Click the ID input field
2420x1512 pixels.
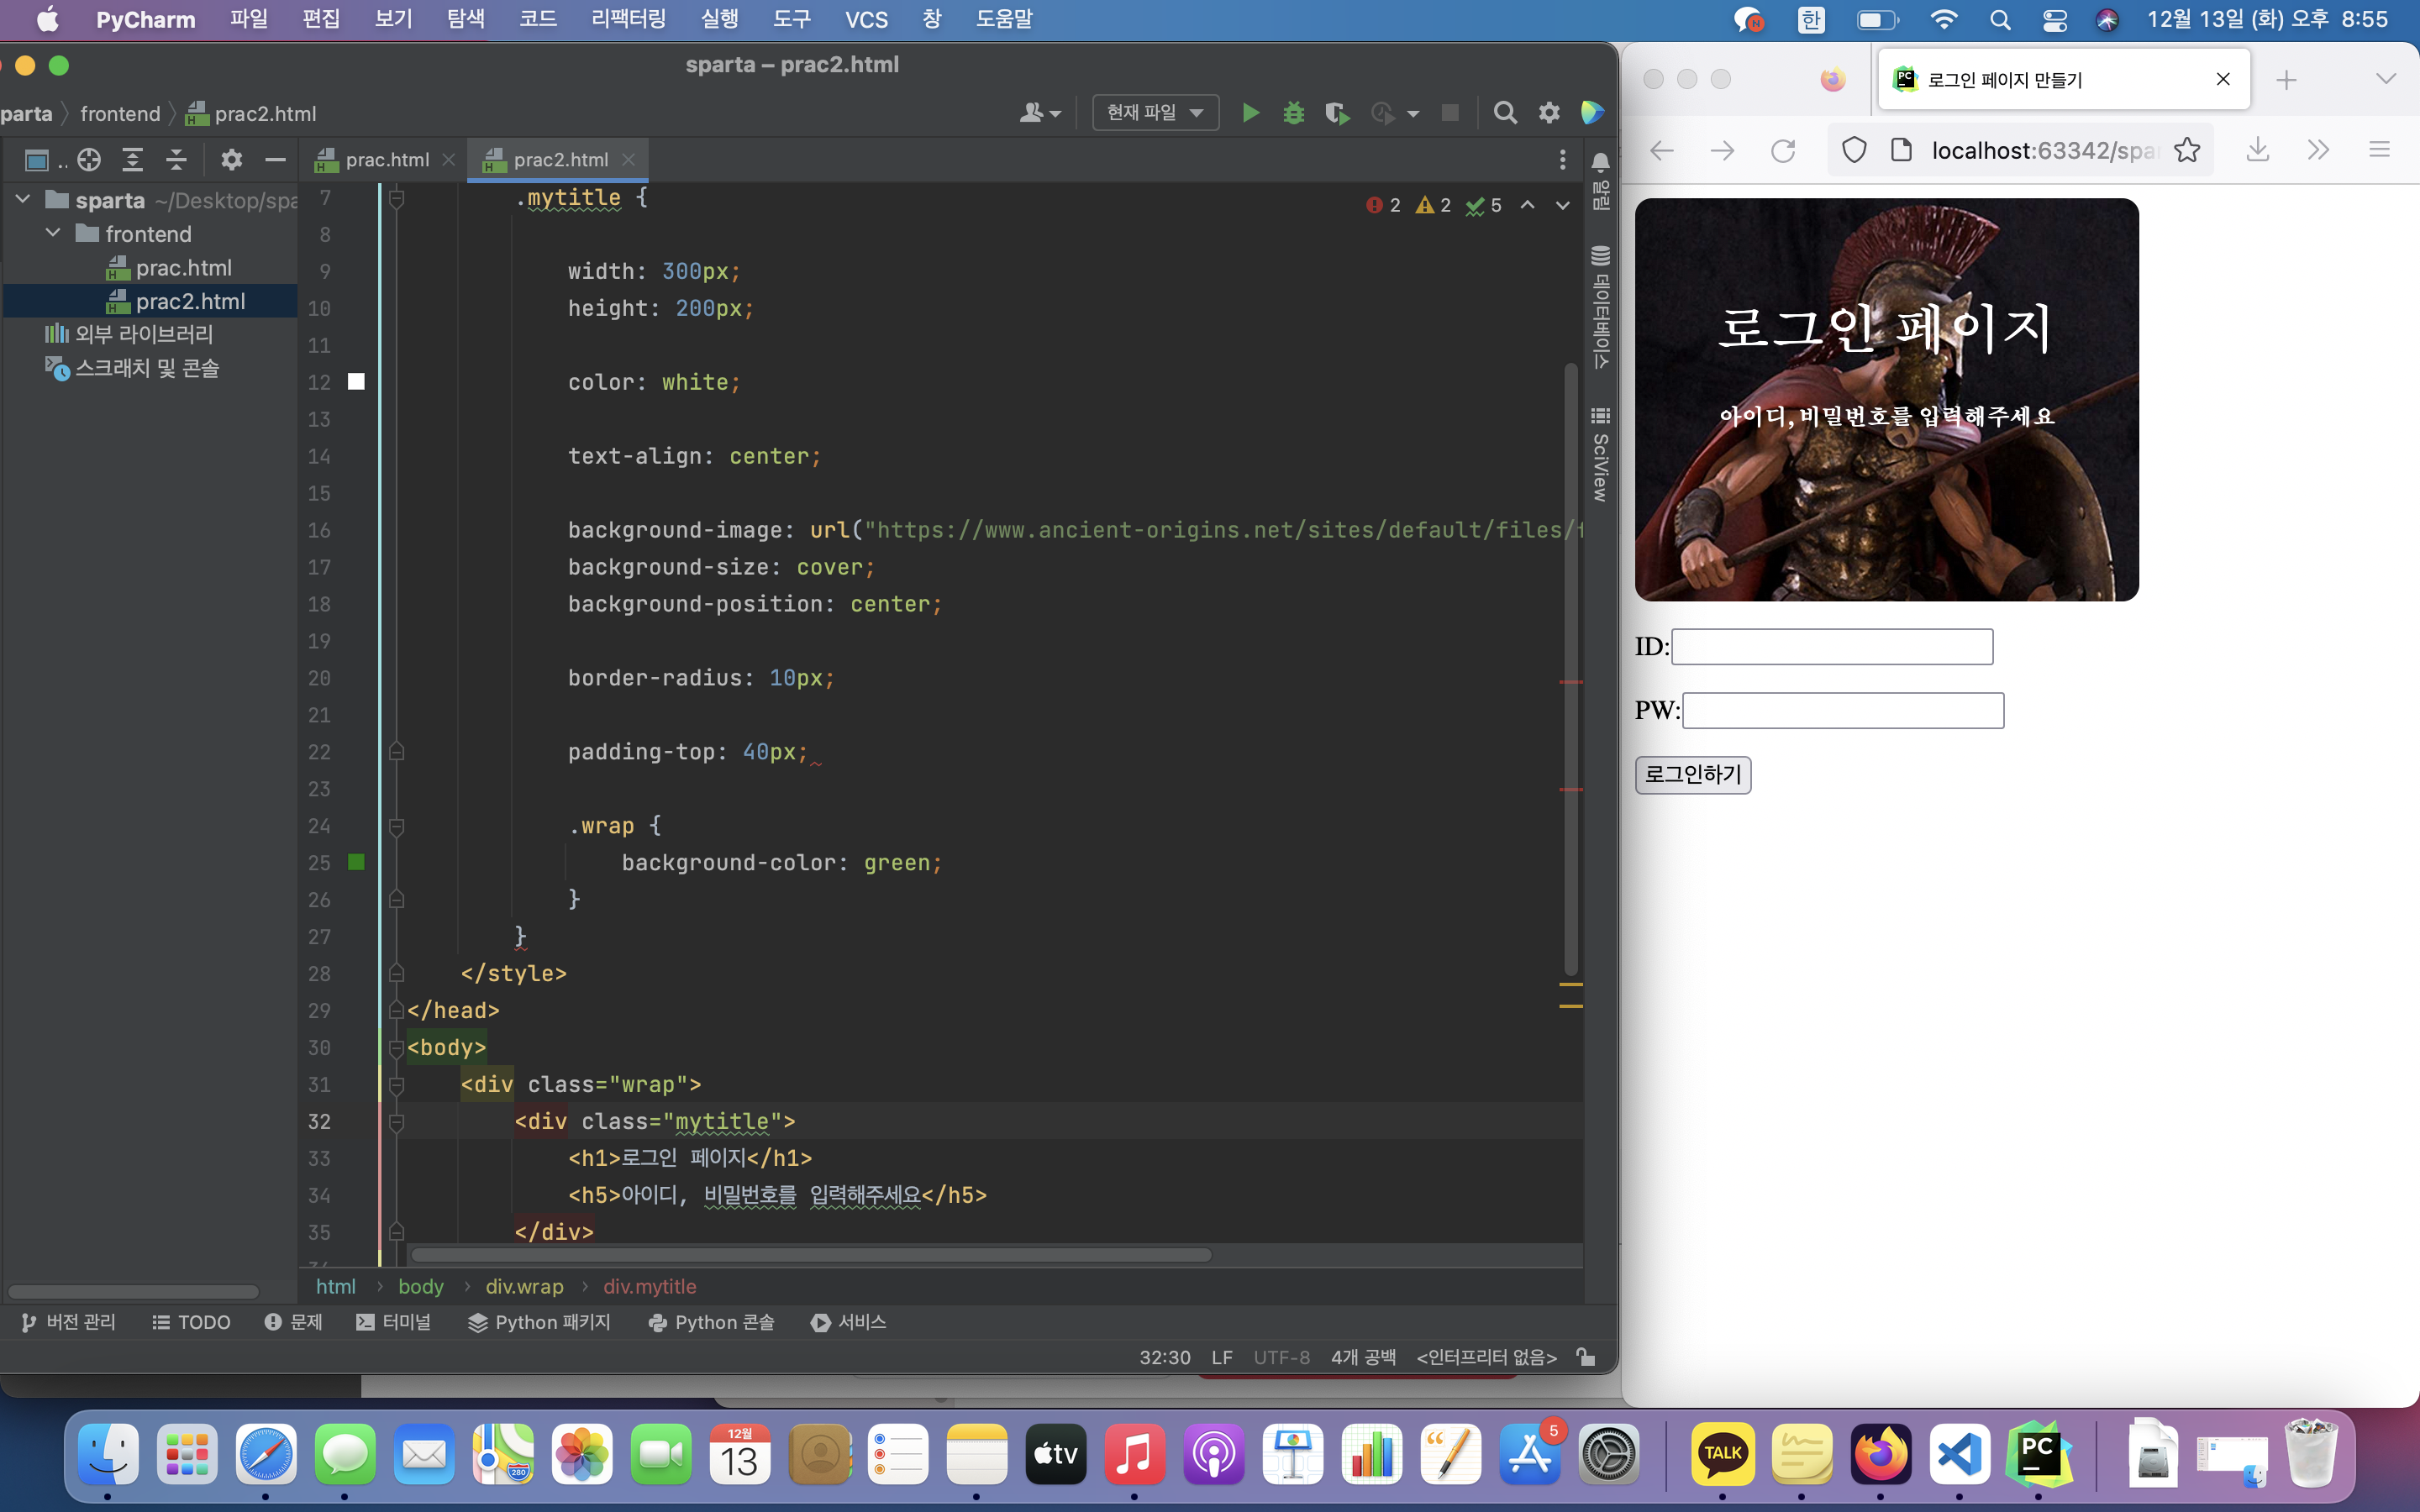click(1832, 646)
